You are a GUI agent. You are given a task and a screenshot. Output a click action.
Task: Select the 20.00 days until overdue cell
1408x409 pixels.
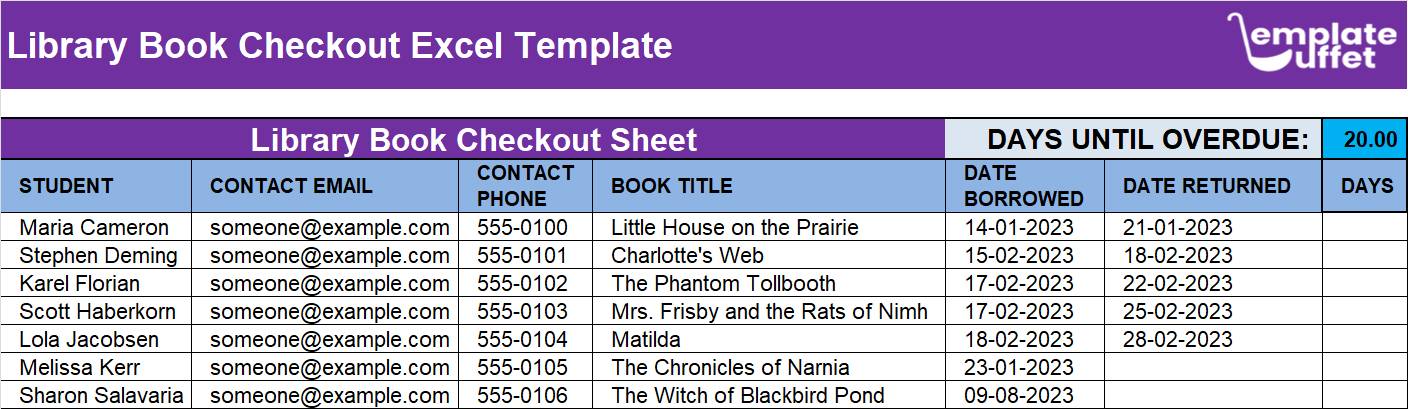tap(1365, 139)
